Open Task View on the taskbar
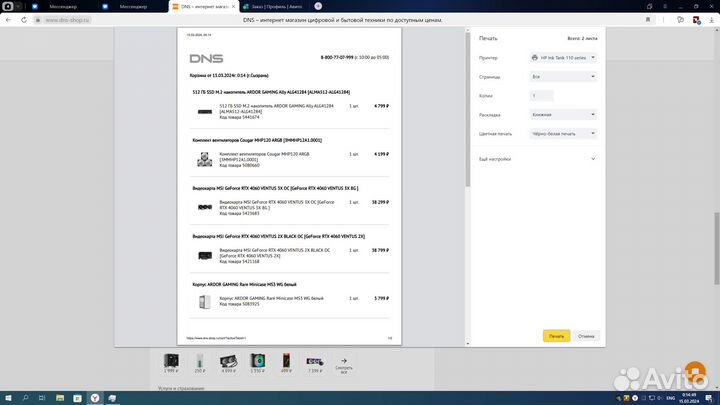The width and height of the screenshot is (720, 405). click(42, 398)
